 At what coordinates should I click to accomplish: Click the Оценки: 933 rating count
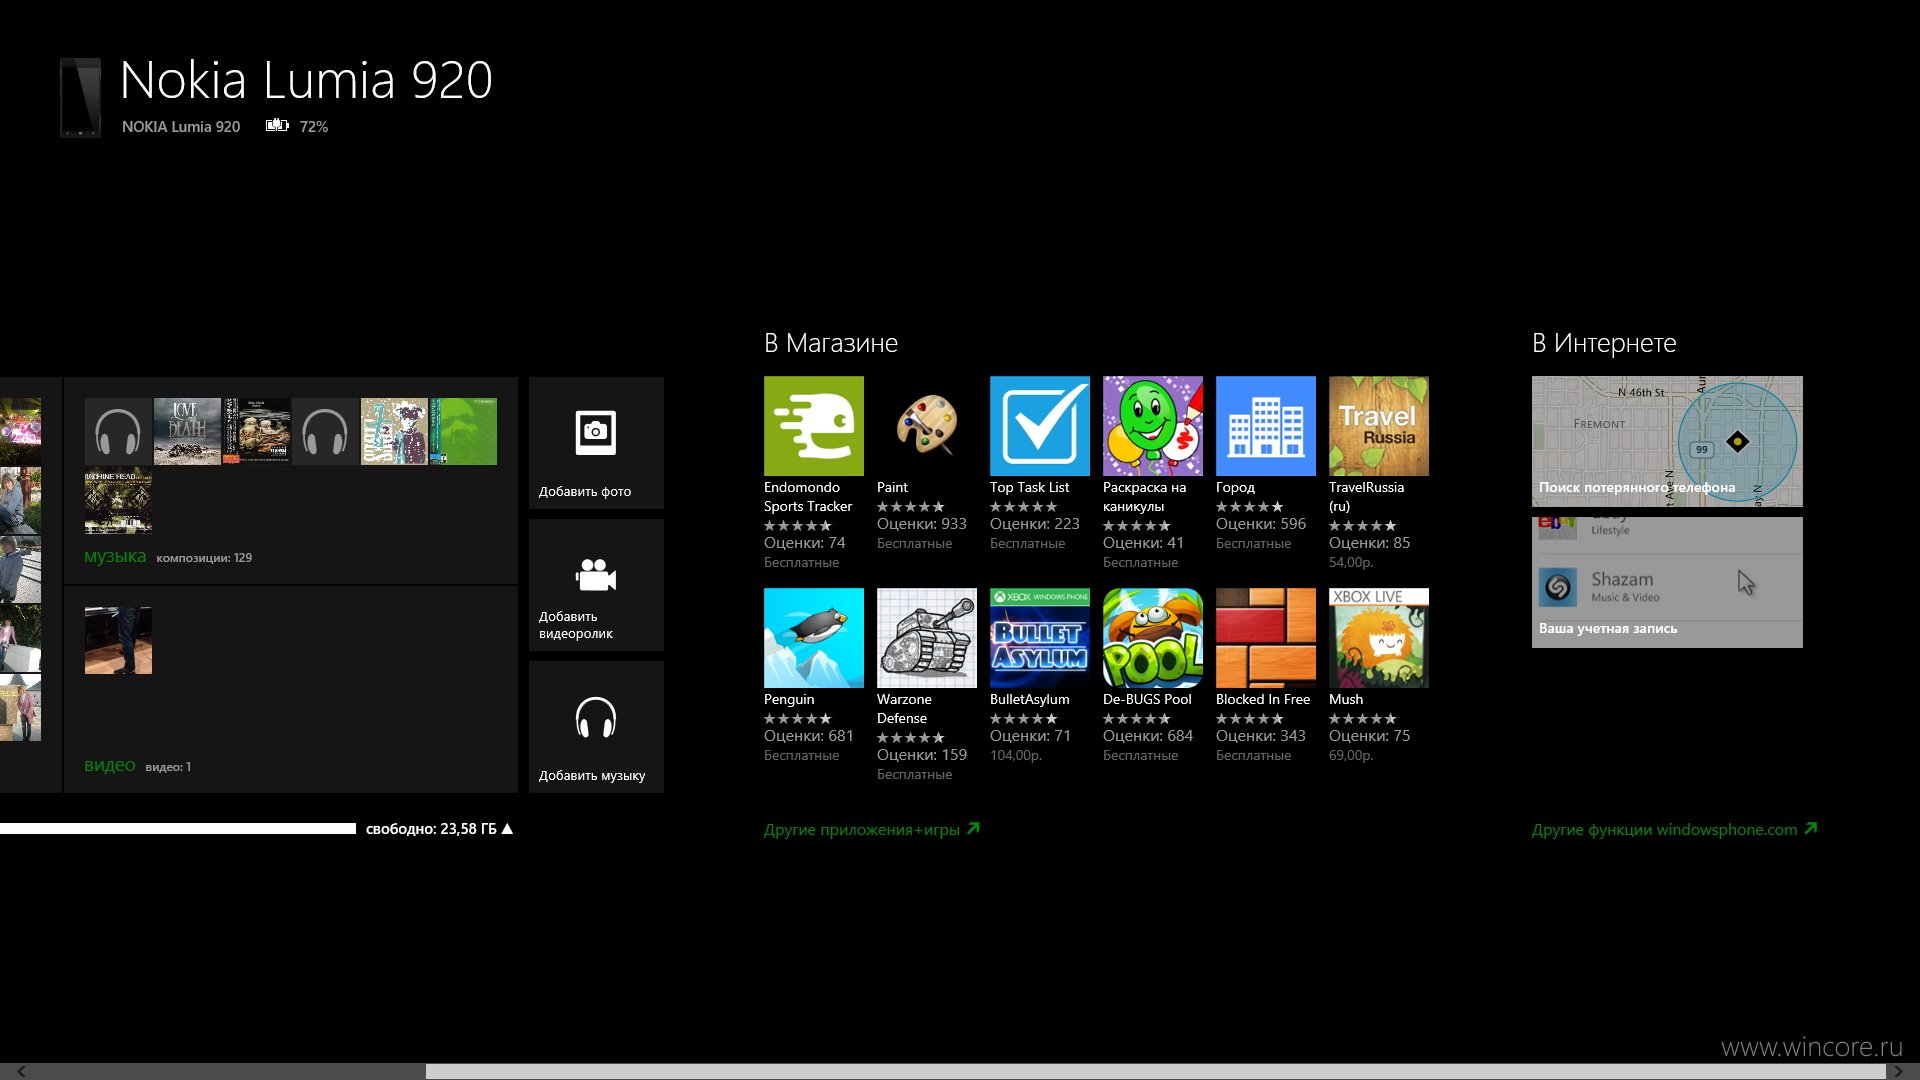922,523
